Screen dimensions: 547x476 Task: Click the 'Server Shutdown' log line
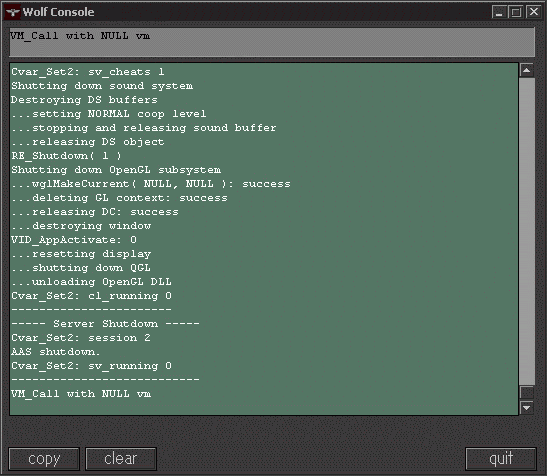pos(105,324)
